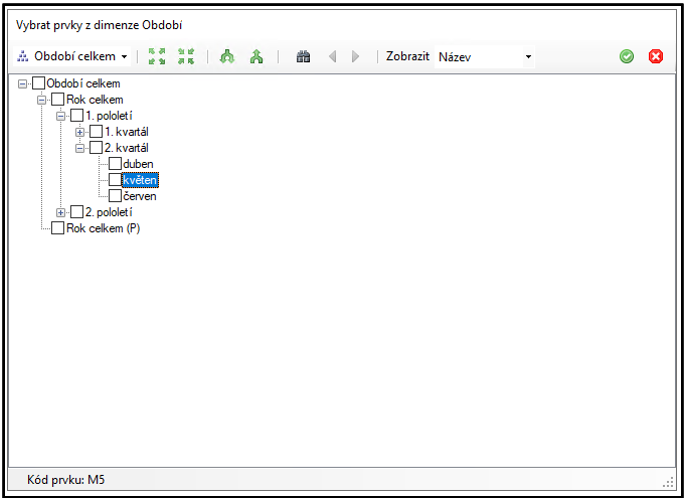Viewport: 688px width, 499px height.
Task: Expand the 2. pololetí node
Action: 61,212
